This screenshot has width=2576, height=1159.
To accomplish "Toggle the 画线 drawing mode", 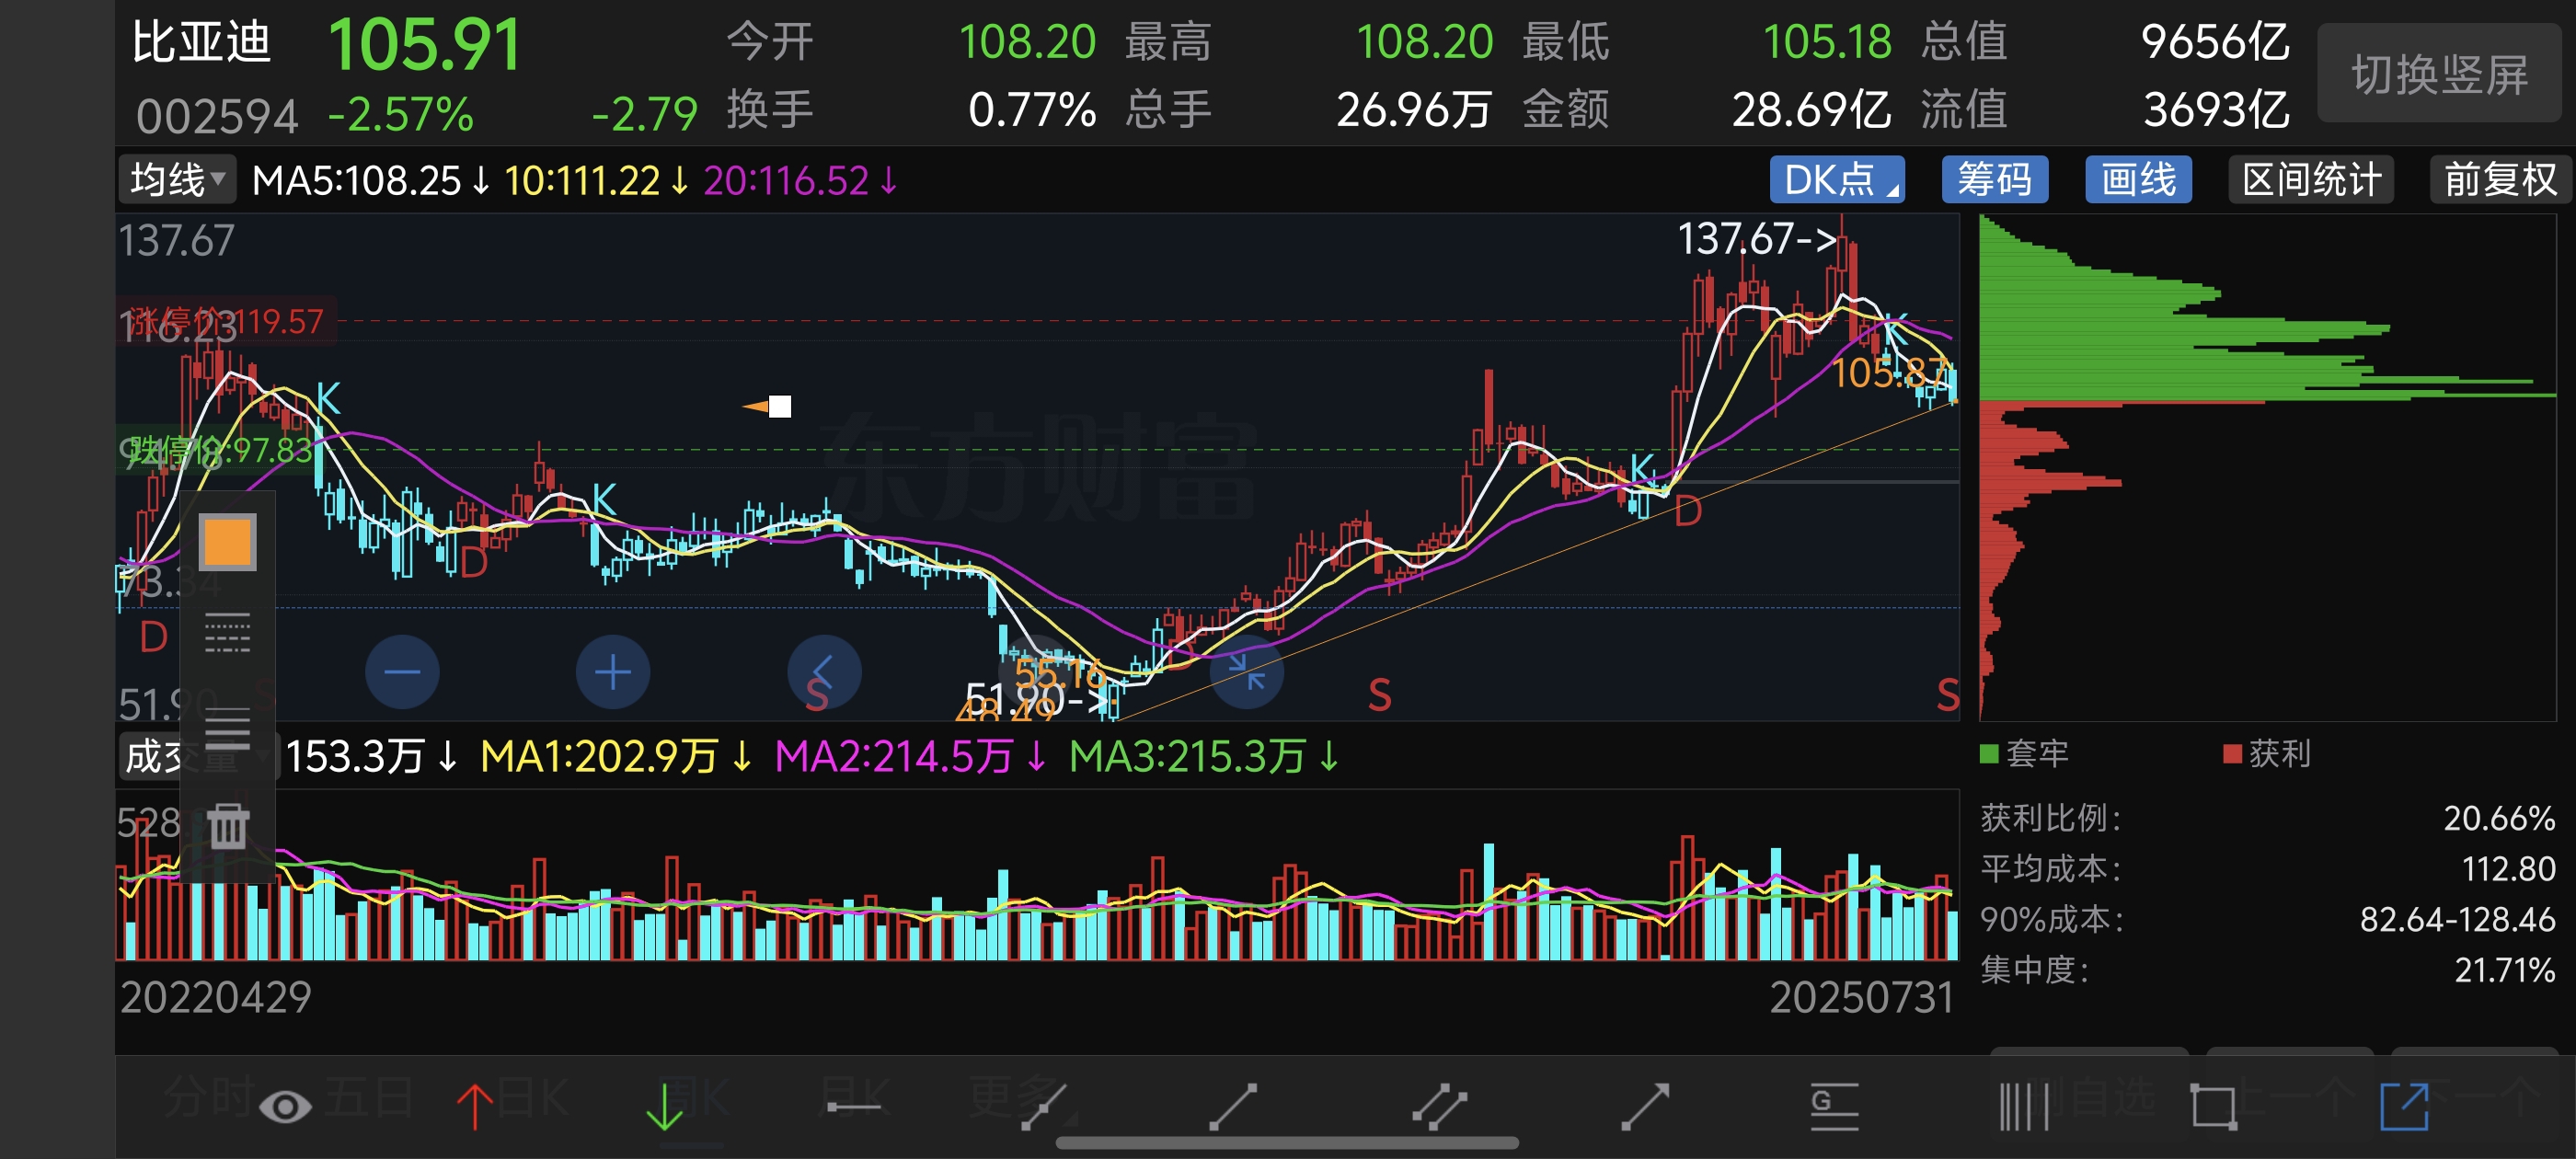I will point(2138,180).
